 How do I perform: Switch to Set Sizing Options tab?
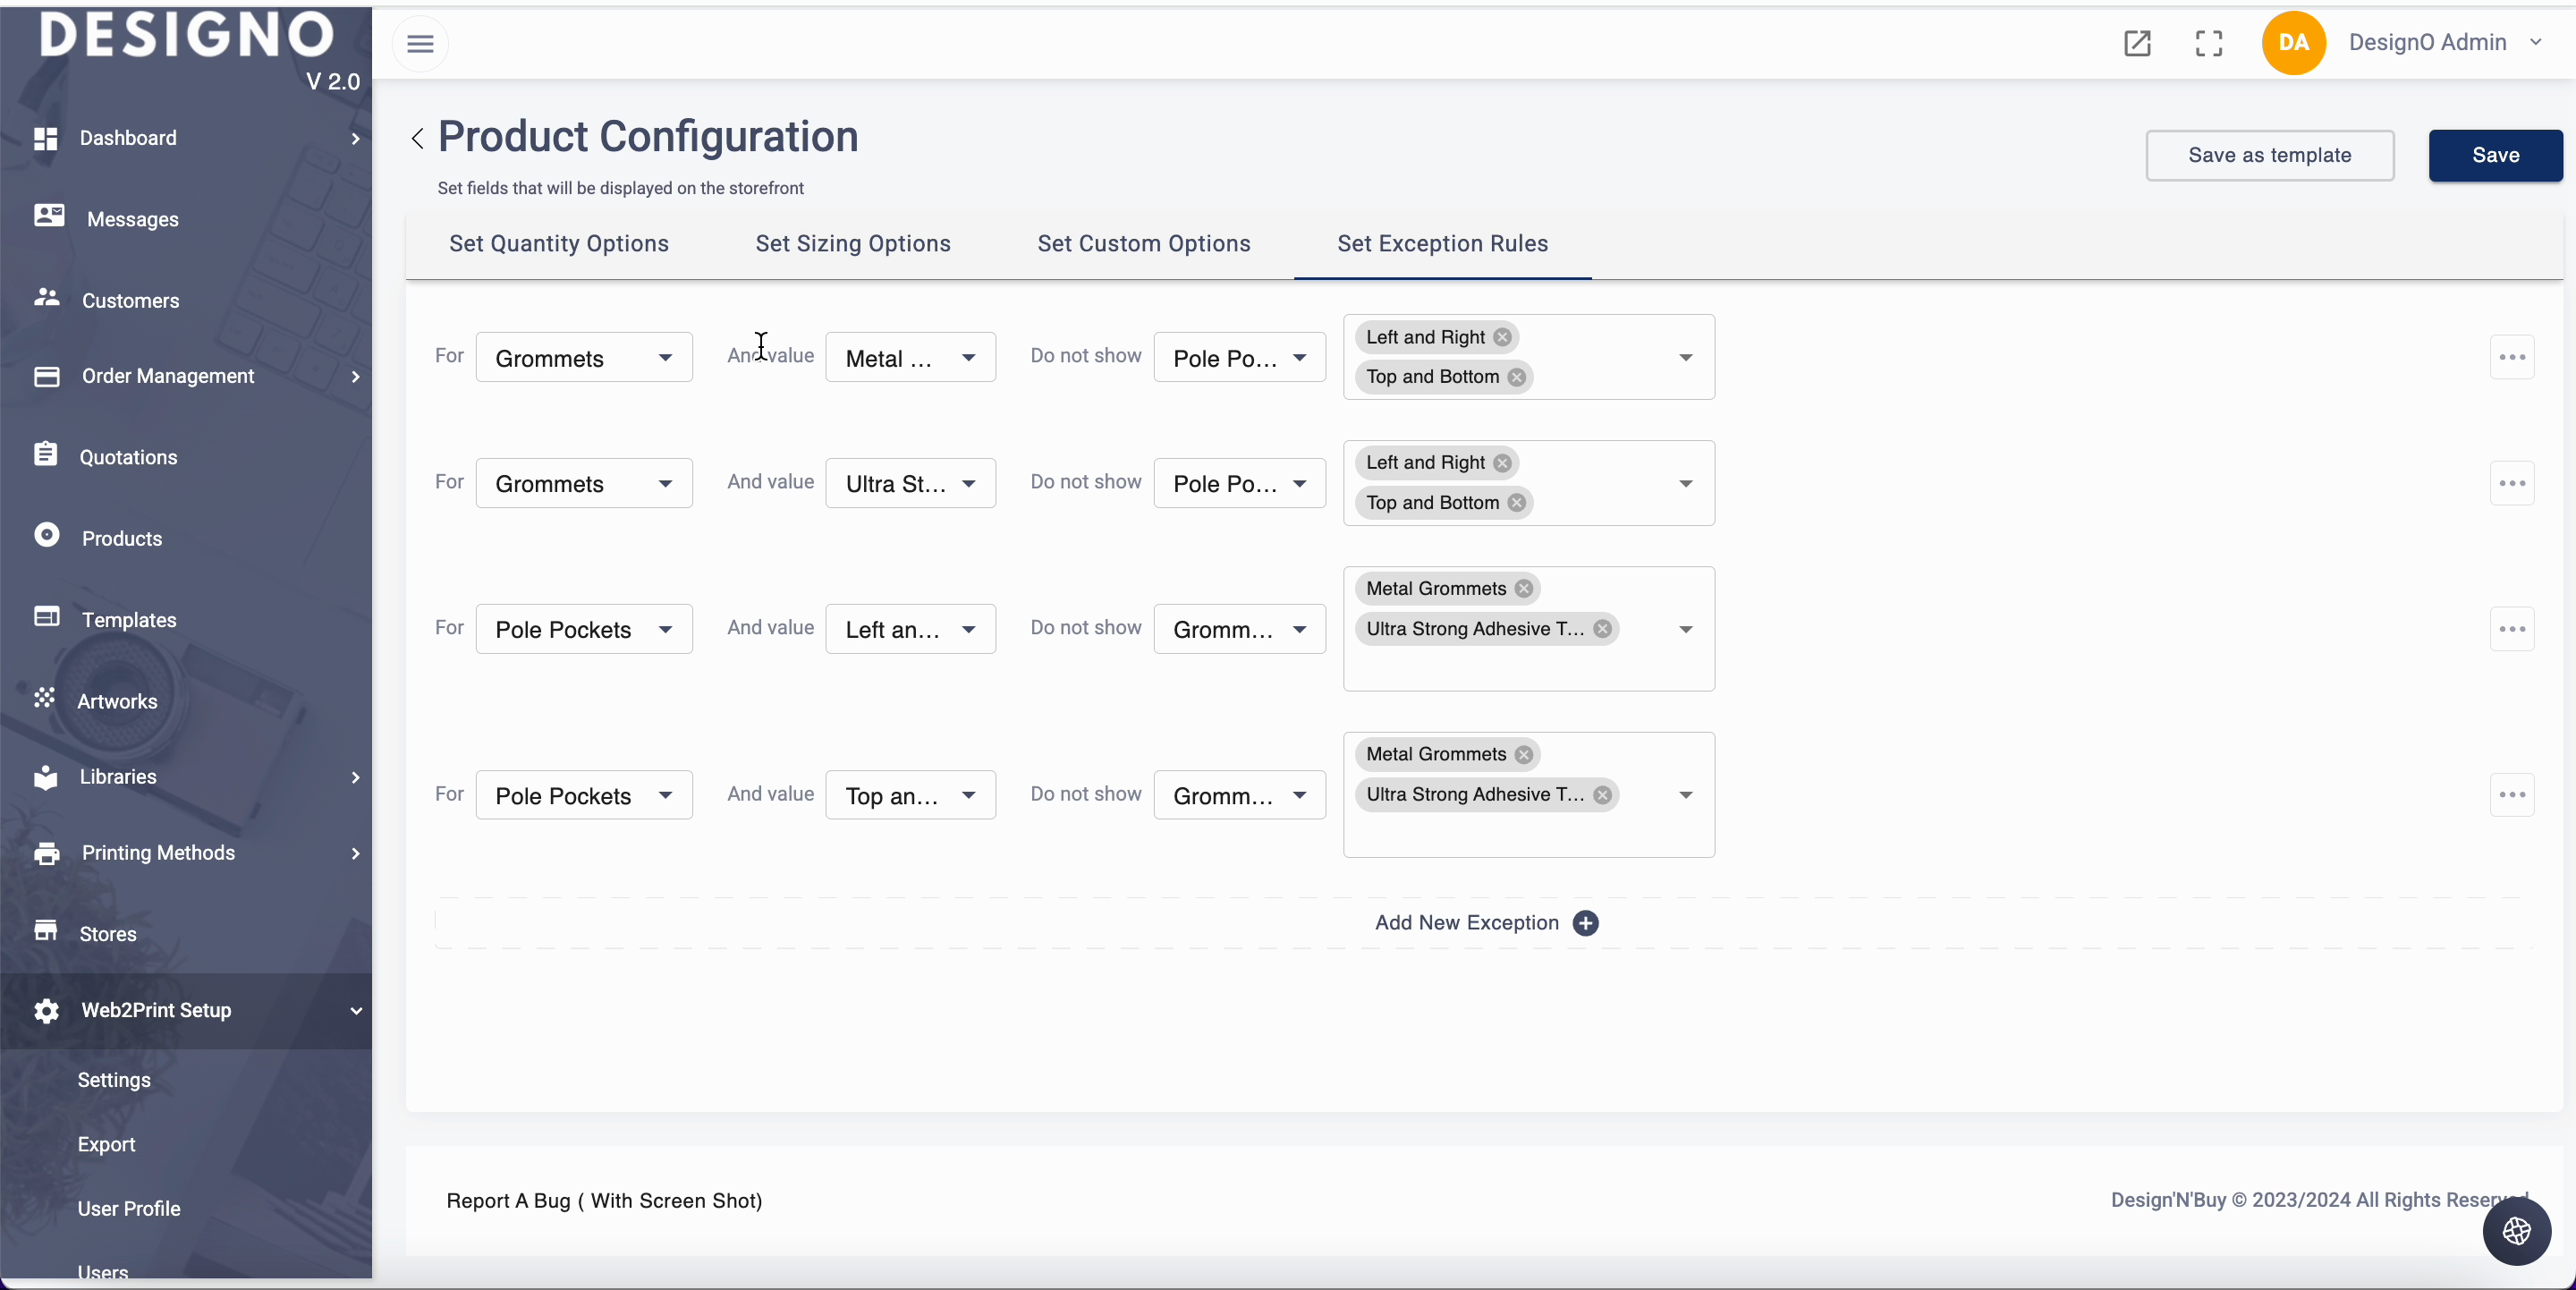point(852,244)
